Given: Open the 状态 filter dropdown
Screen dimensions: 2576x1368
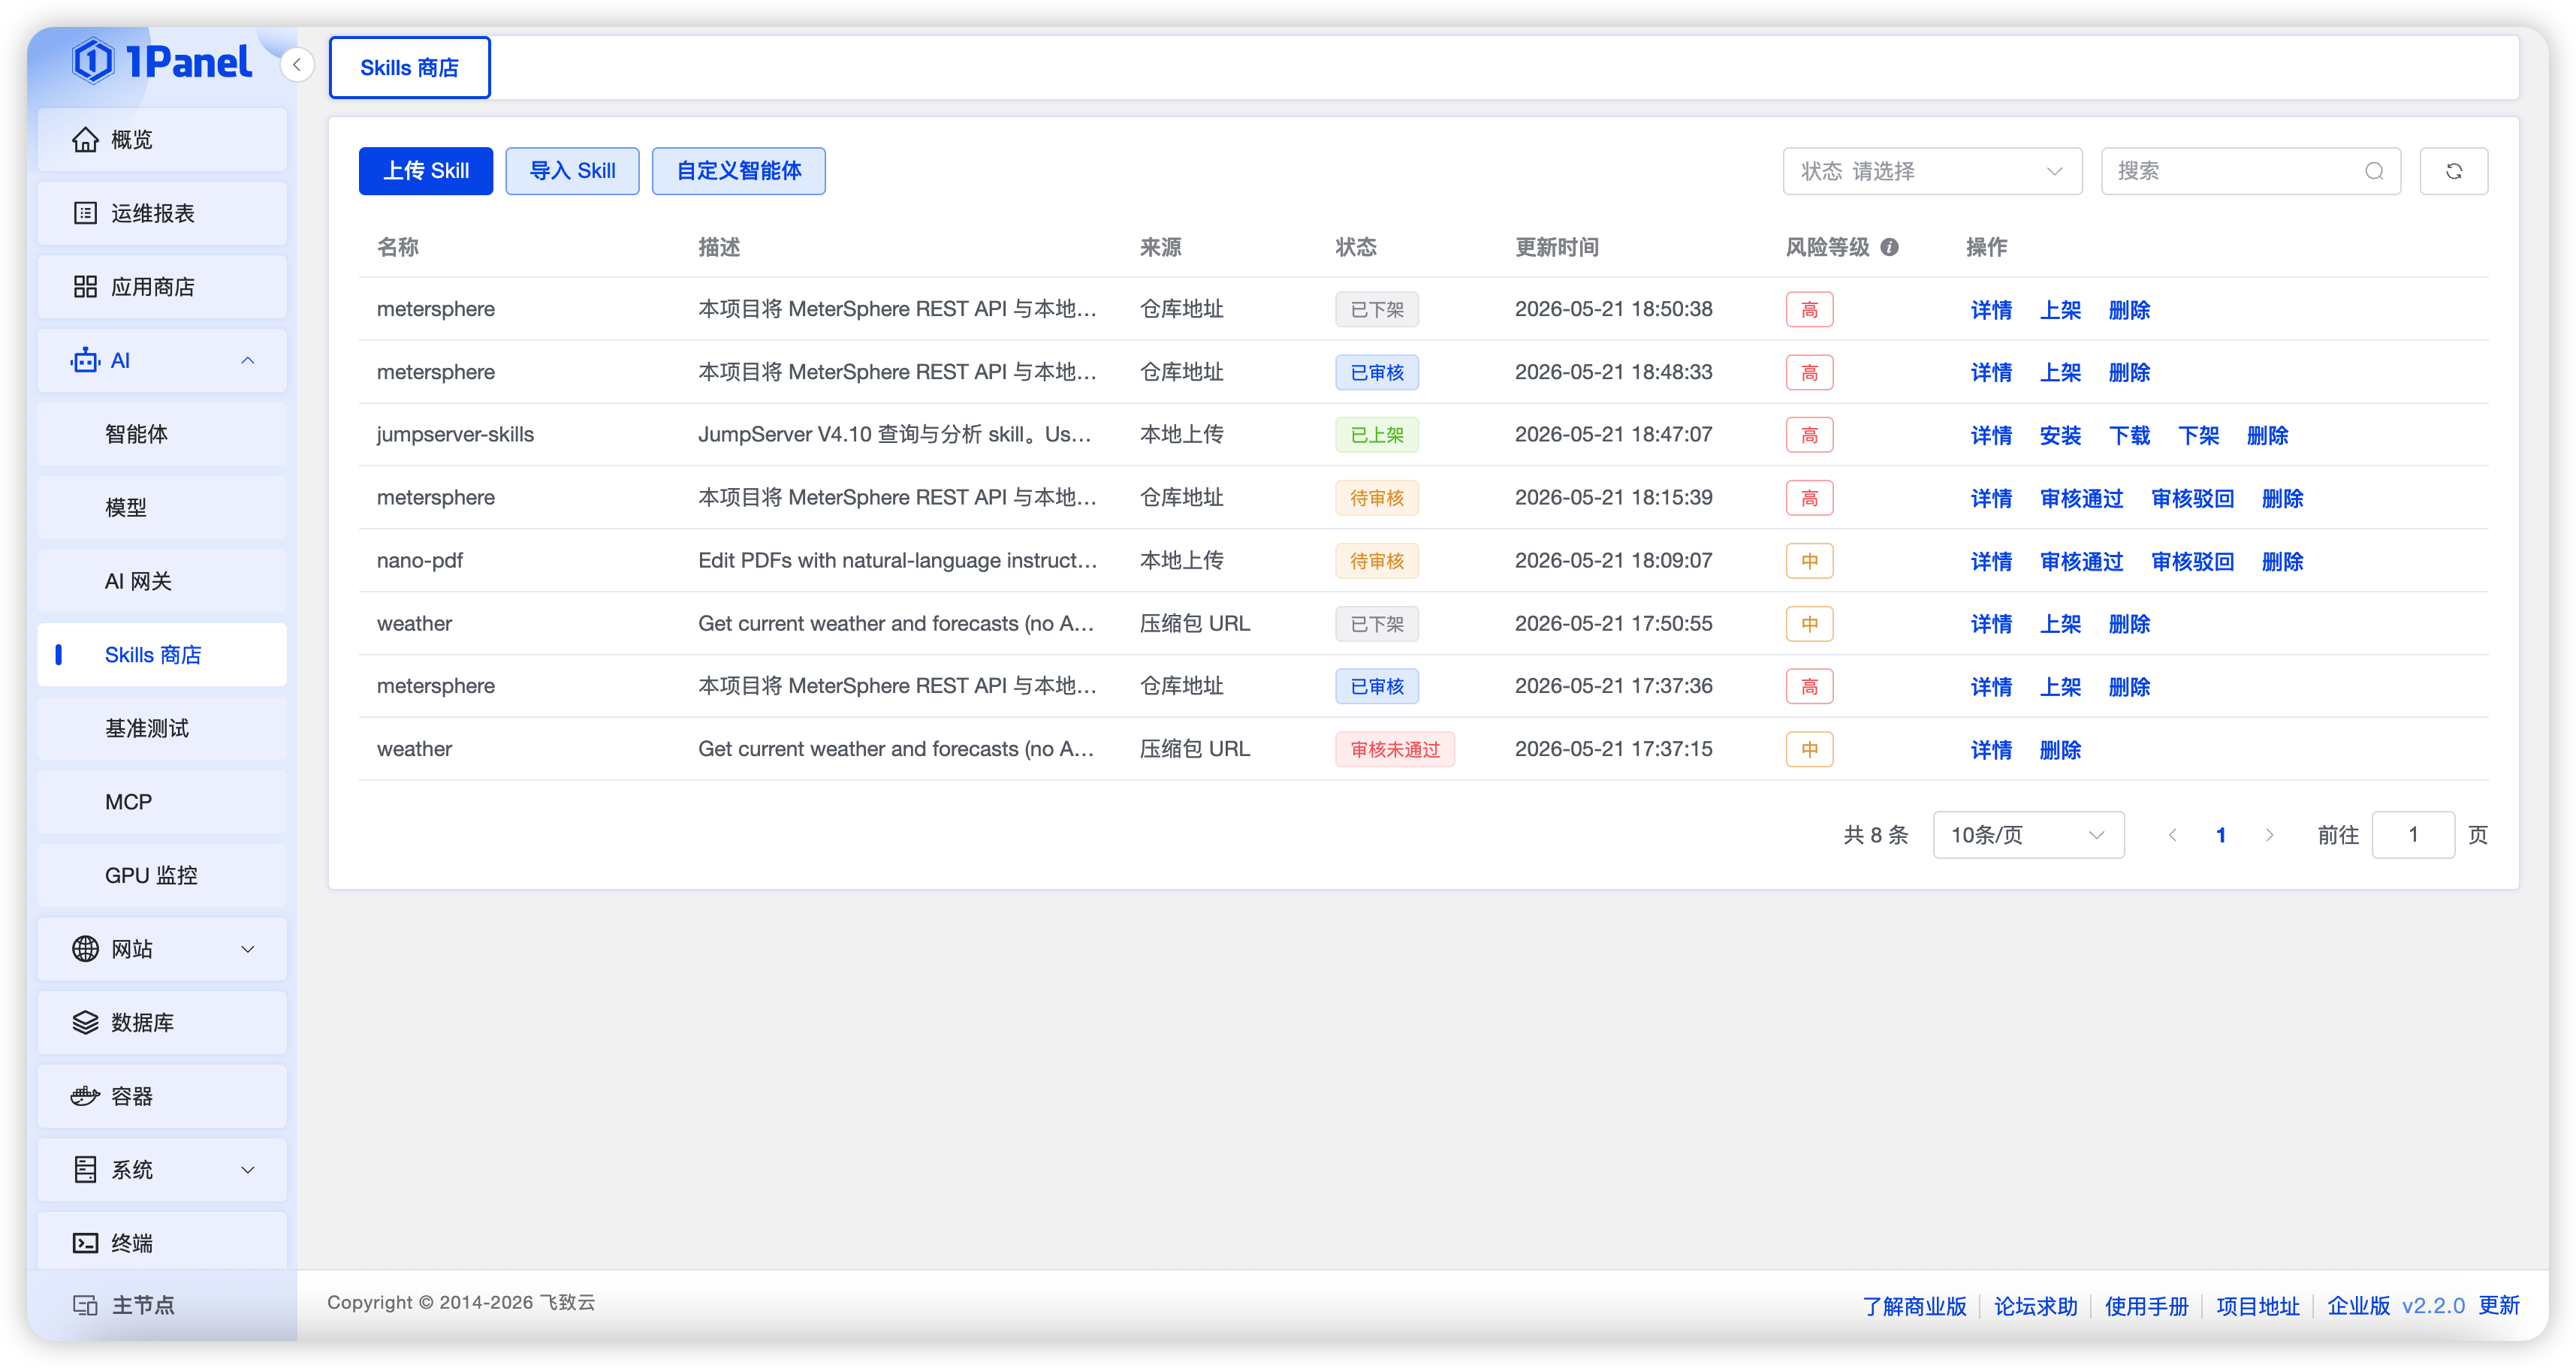Looking at the screenshot, I should click(x=1932, y=171).
